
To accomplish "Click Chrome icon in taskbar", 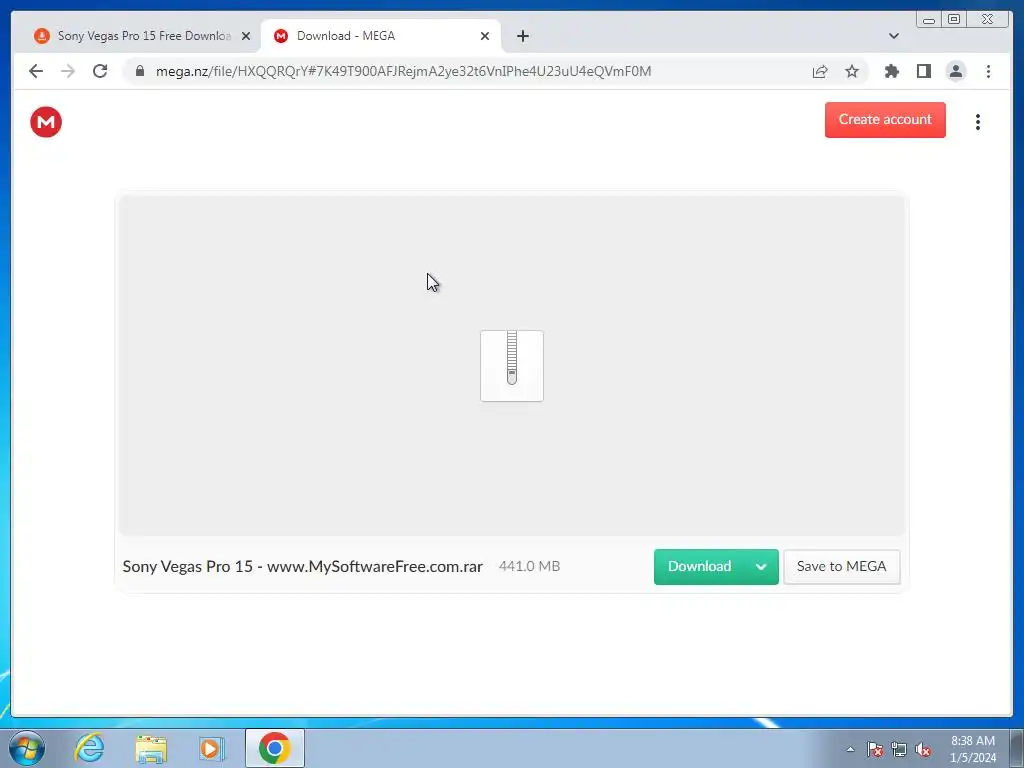I will pyautogui.click(x=274, y=748).
